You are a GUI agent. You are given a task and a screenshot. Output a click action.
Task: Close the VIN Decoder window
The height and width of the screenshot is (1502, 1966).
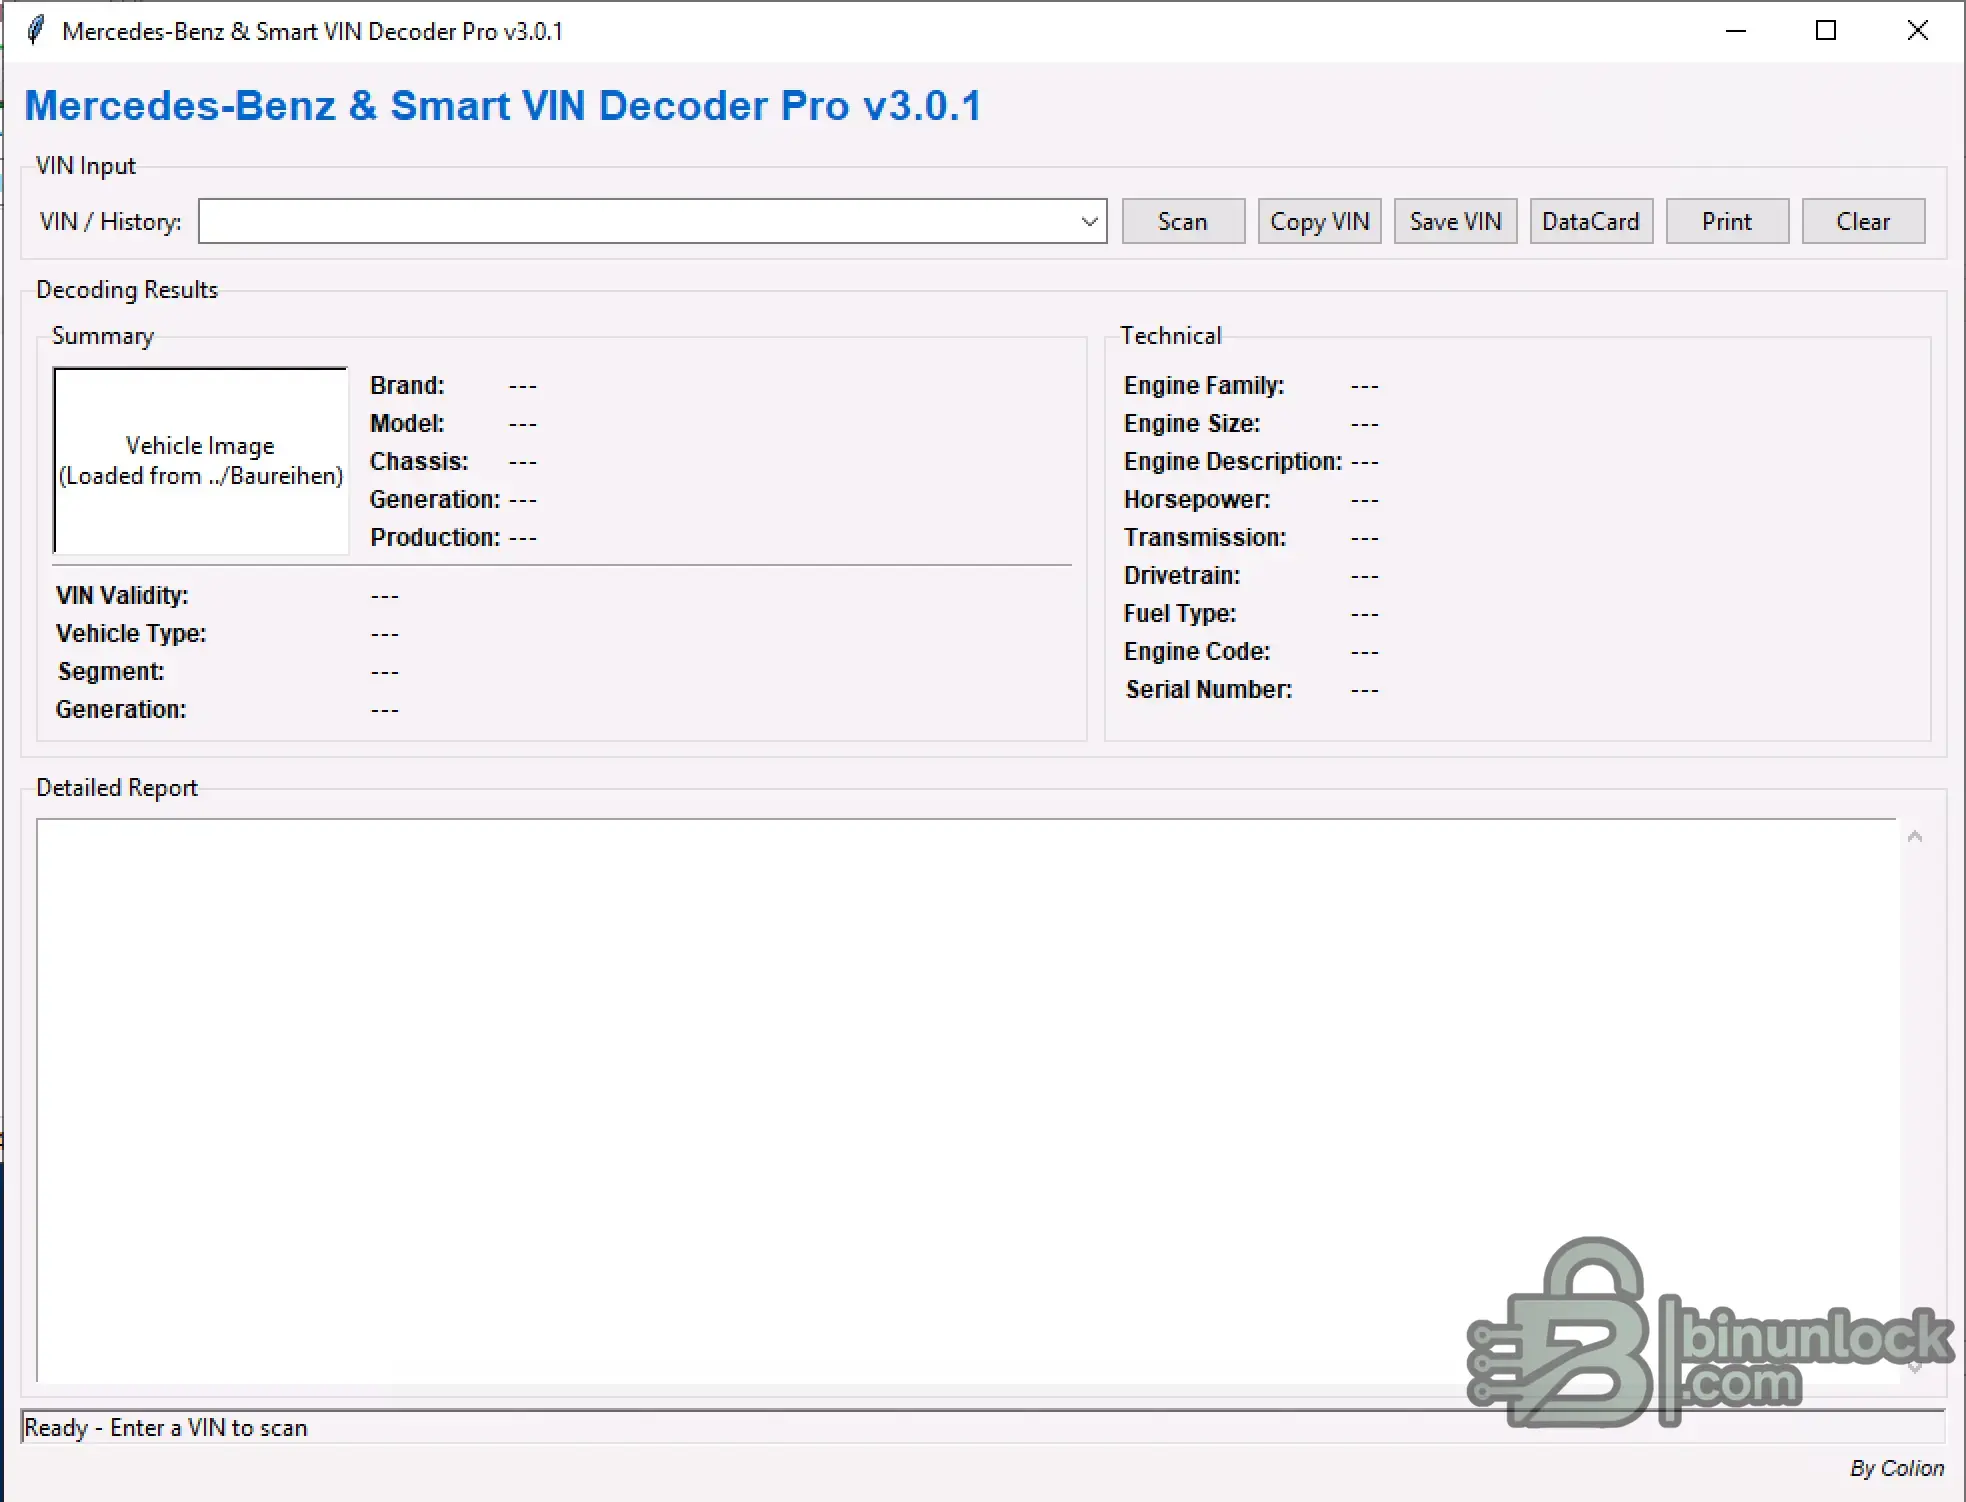point(1918,30)
